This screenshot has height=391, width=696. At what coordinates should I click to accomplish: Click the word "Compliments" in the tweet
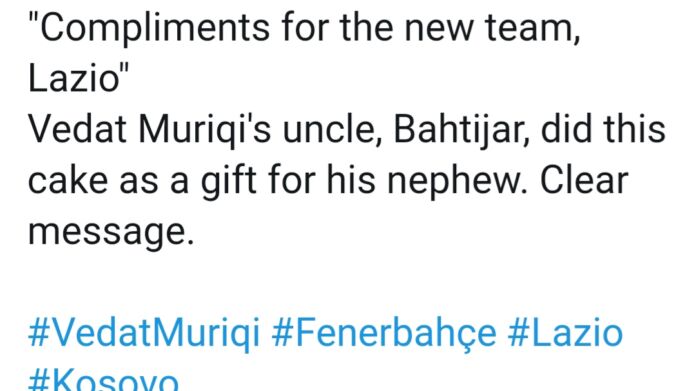[154, 30]
